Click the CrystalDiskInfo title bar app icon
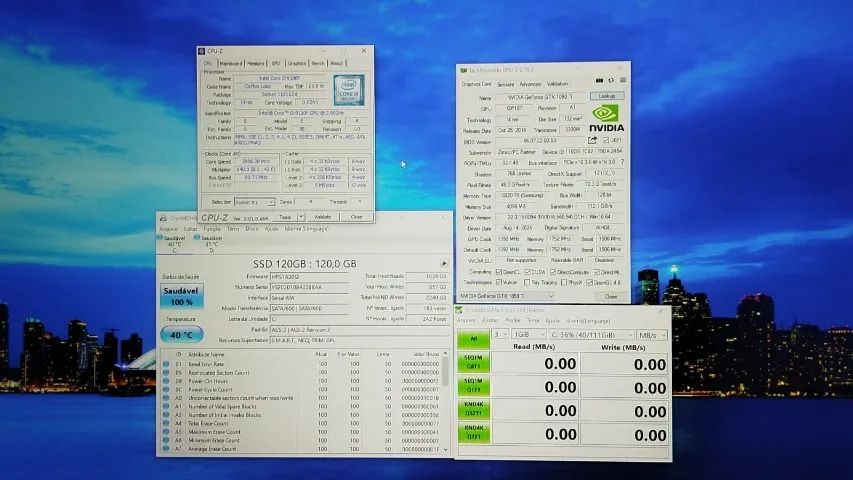Screen dimensions: 853x480 [x=163, y=218]
